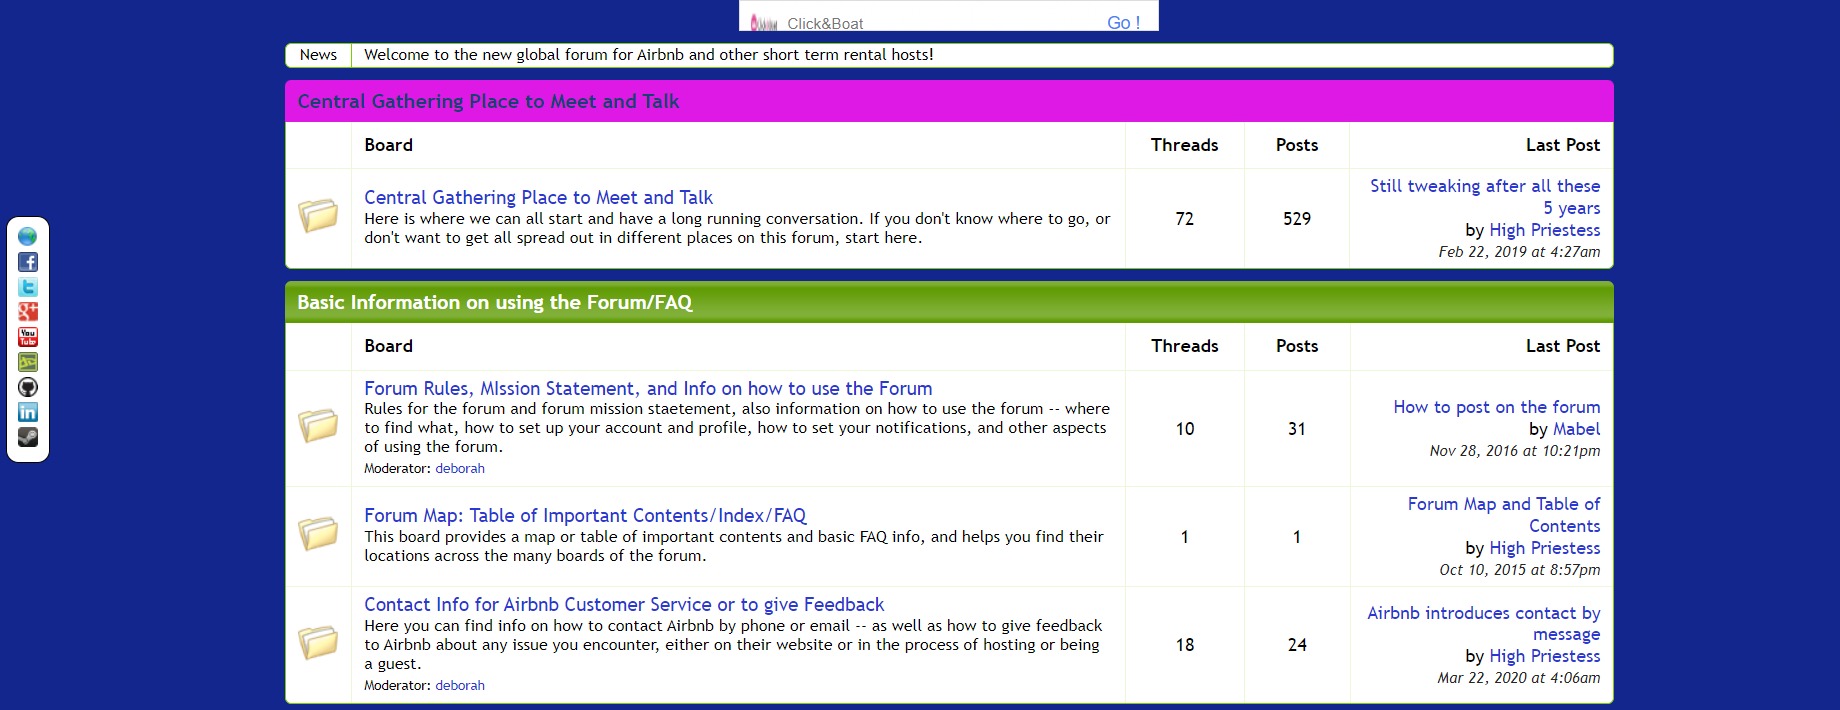
Task: Open Contact Info for Airbnb Customer Service board
Action: 624,604
